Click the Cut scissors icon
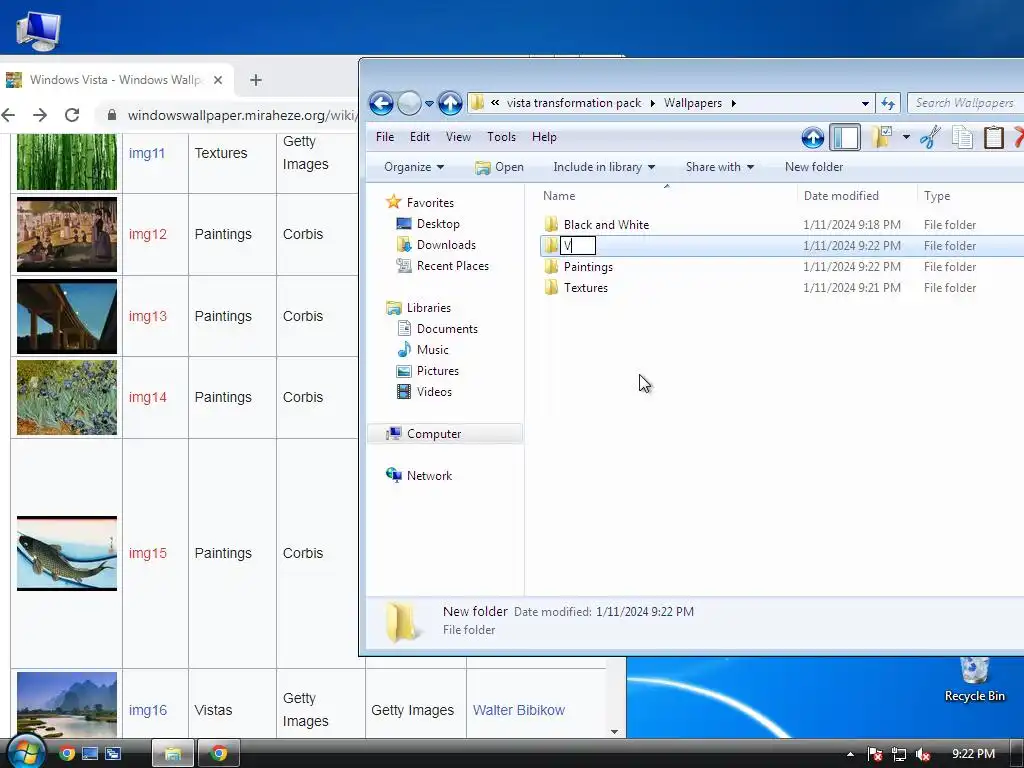1024x768 pixels. [x=930, y=138]
